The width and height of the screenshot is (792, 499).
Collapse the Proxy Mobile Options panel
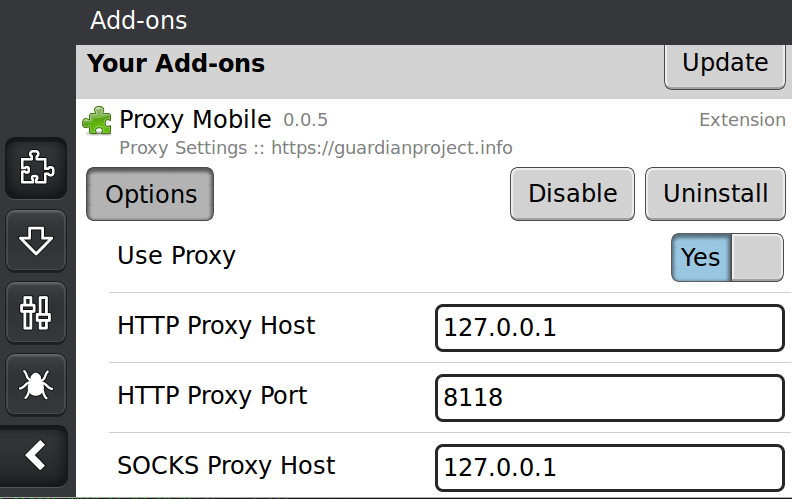(x=150, y=194)
